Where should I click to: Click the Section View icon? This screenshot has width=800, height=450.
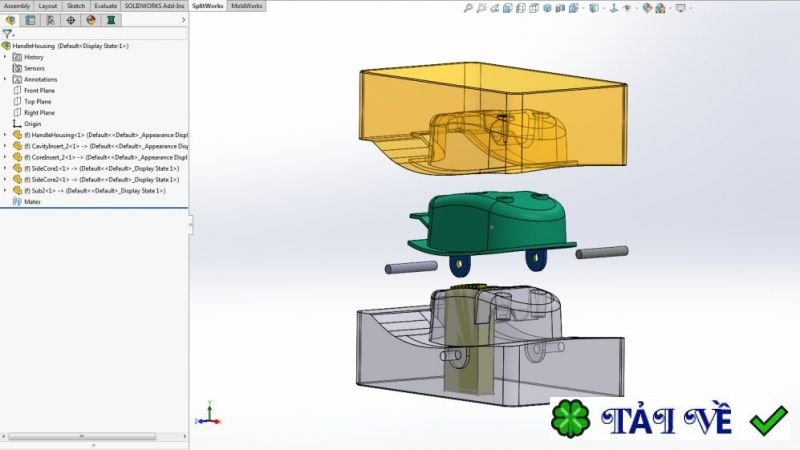pyautogui.click(x=560, y=8)
